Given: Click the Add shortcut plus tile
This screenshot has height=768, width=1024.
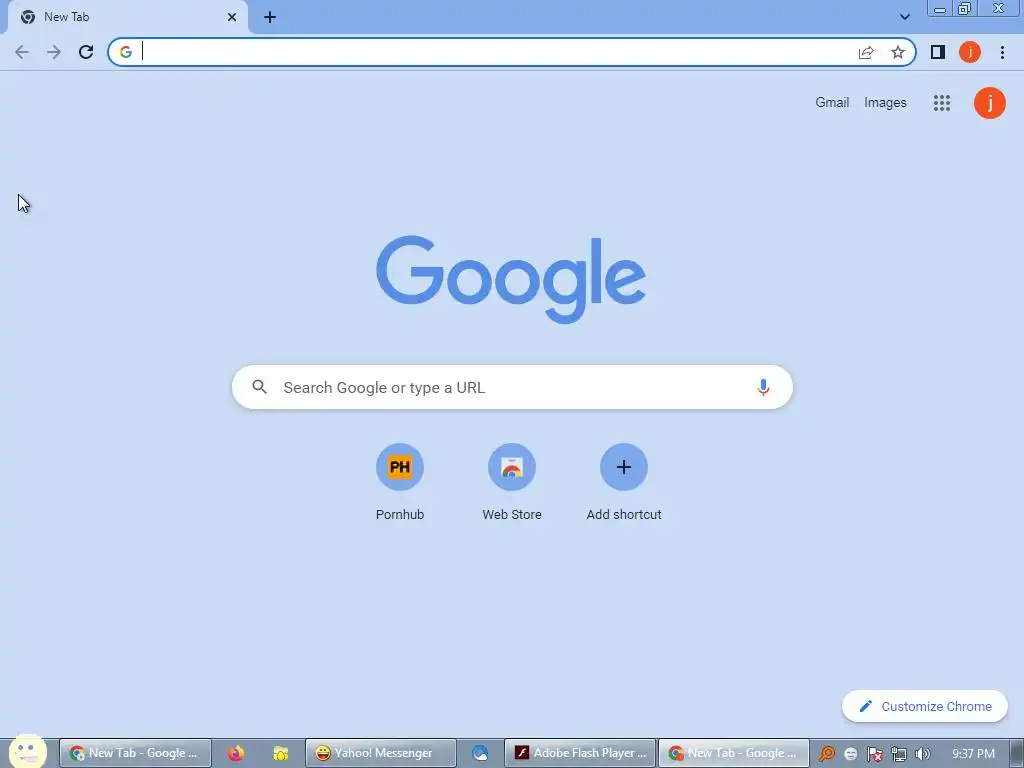Looking at the screenshot, I should click(624, 482).
